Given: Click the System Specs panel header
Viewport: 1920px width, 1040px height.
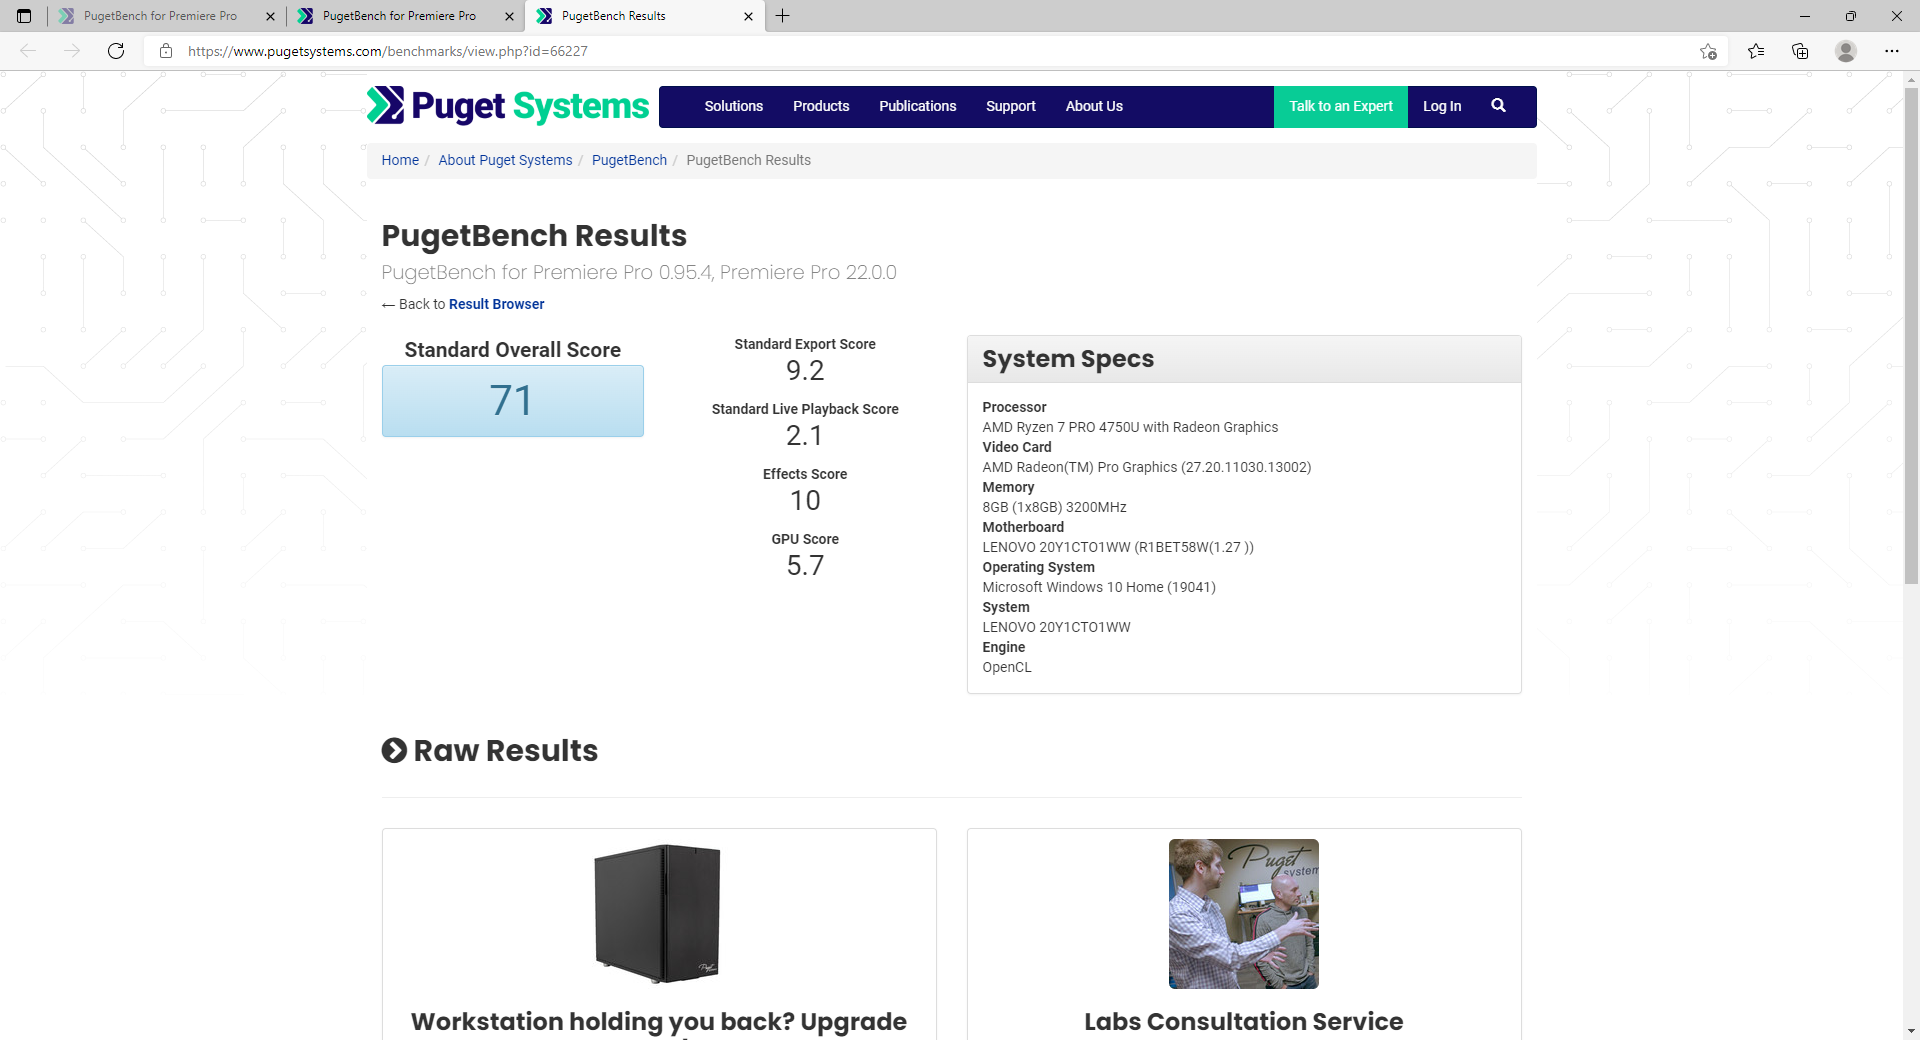Looking at the screenshot, I should pos(1243,359).
